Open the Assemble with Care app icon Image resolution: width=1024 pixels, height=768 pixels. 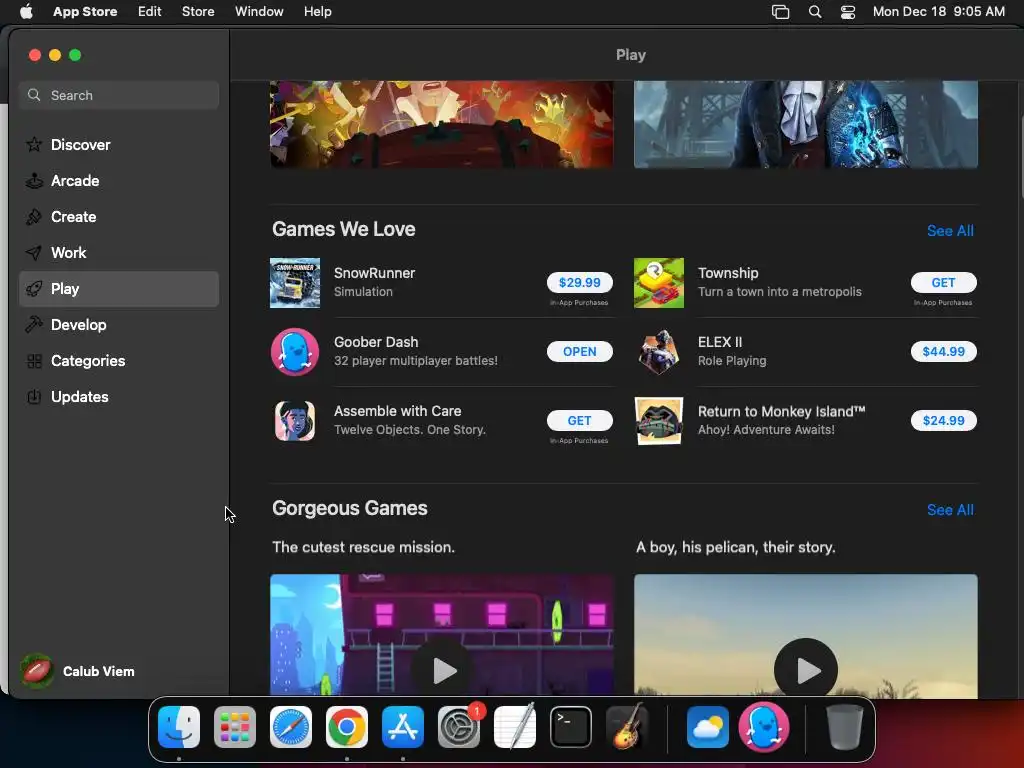coord(295,421)
